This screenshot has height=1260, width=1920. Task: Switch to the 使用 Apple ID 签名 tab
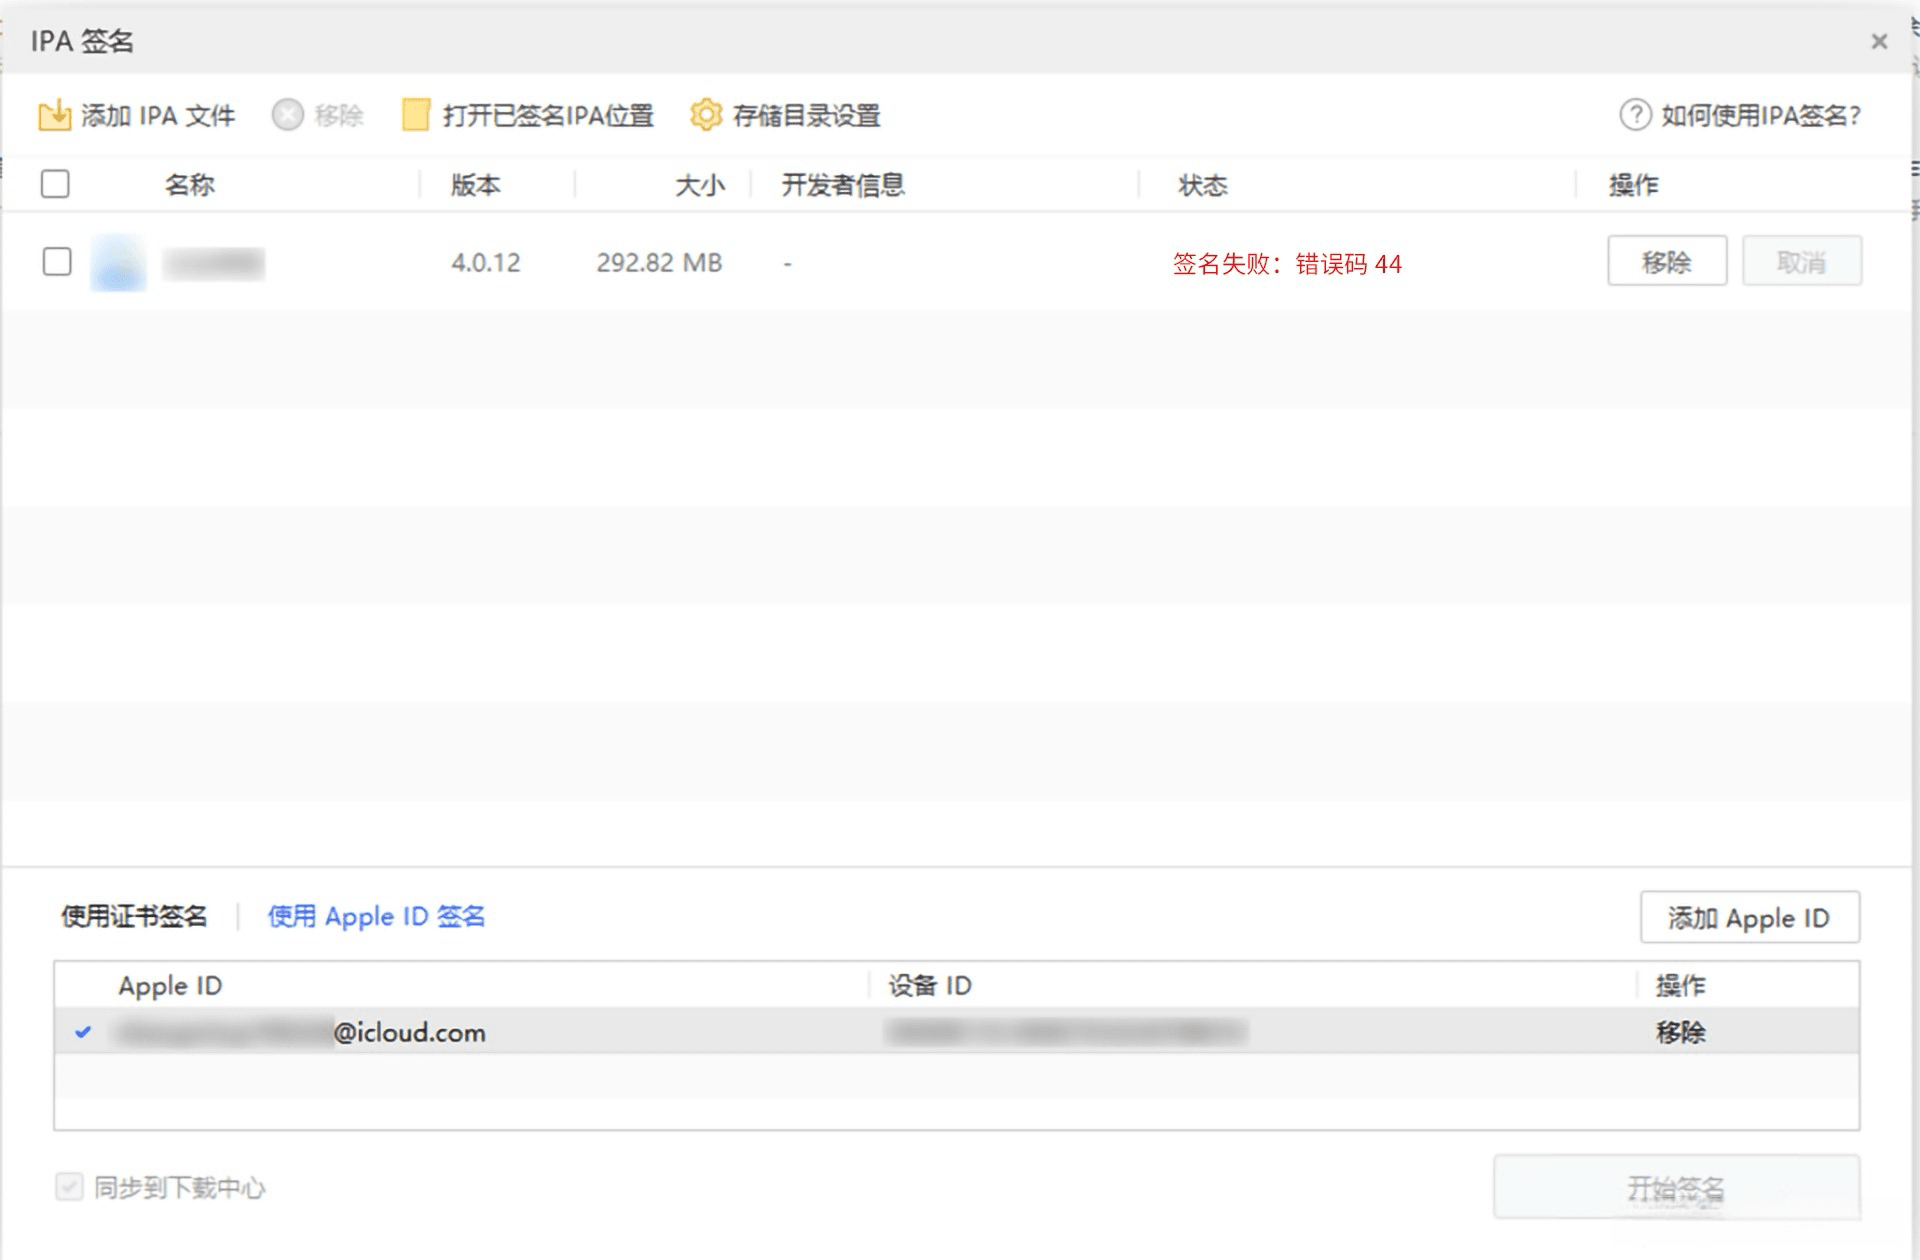pyautogui.click(x=377, y=915)
